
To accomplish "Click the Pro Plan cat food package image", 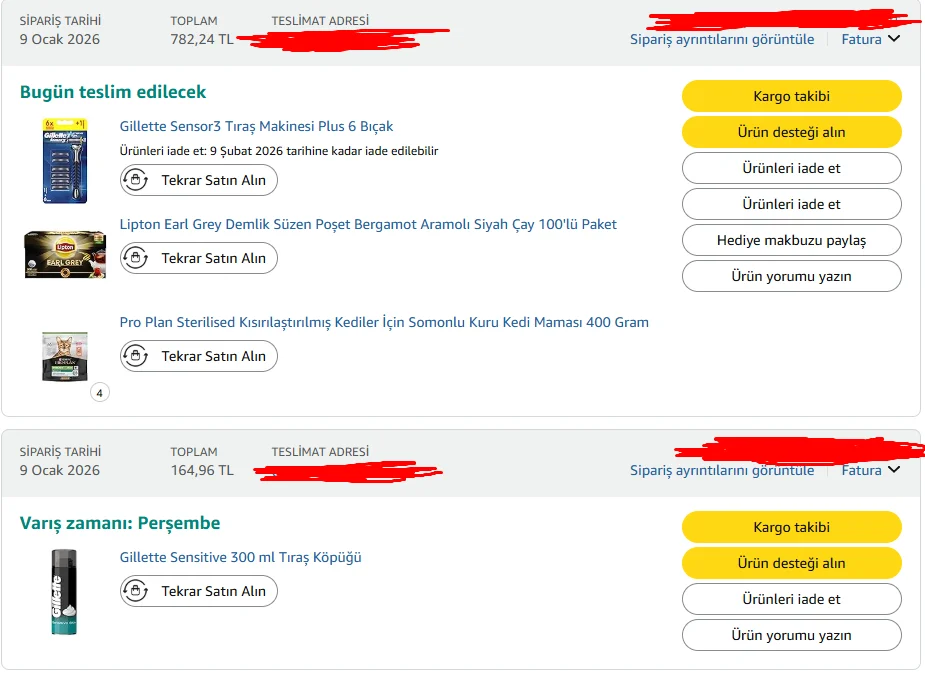I will 65,355.
